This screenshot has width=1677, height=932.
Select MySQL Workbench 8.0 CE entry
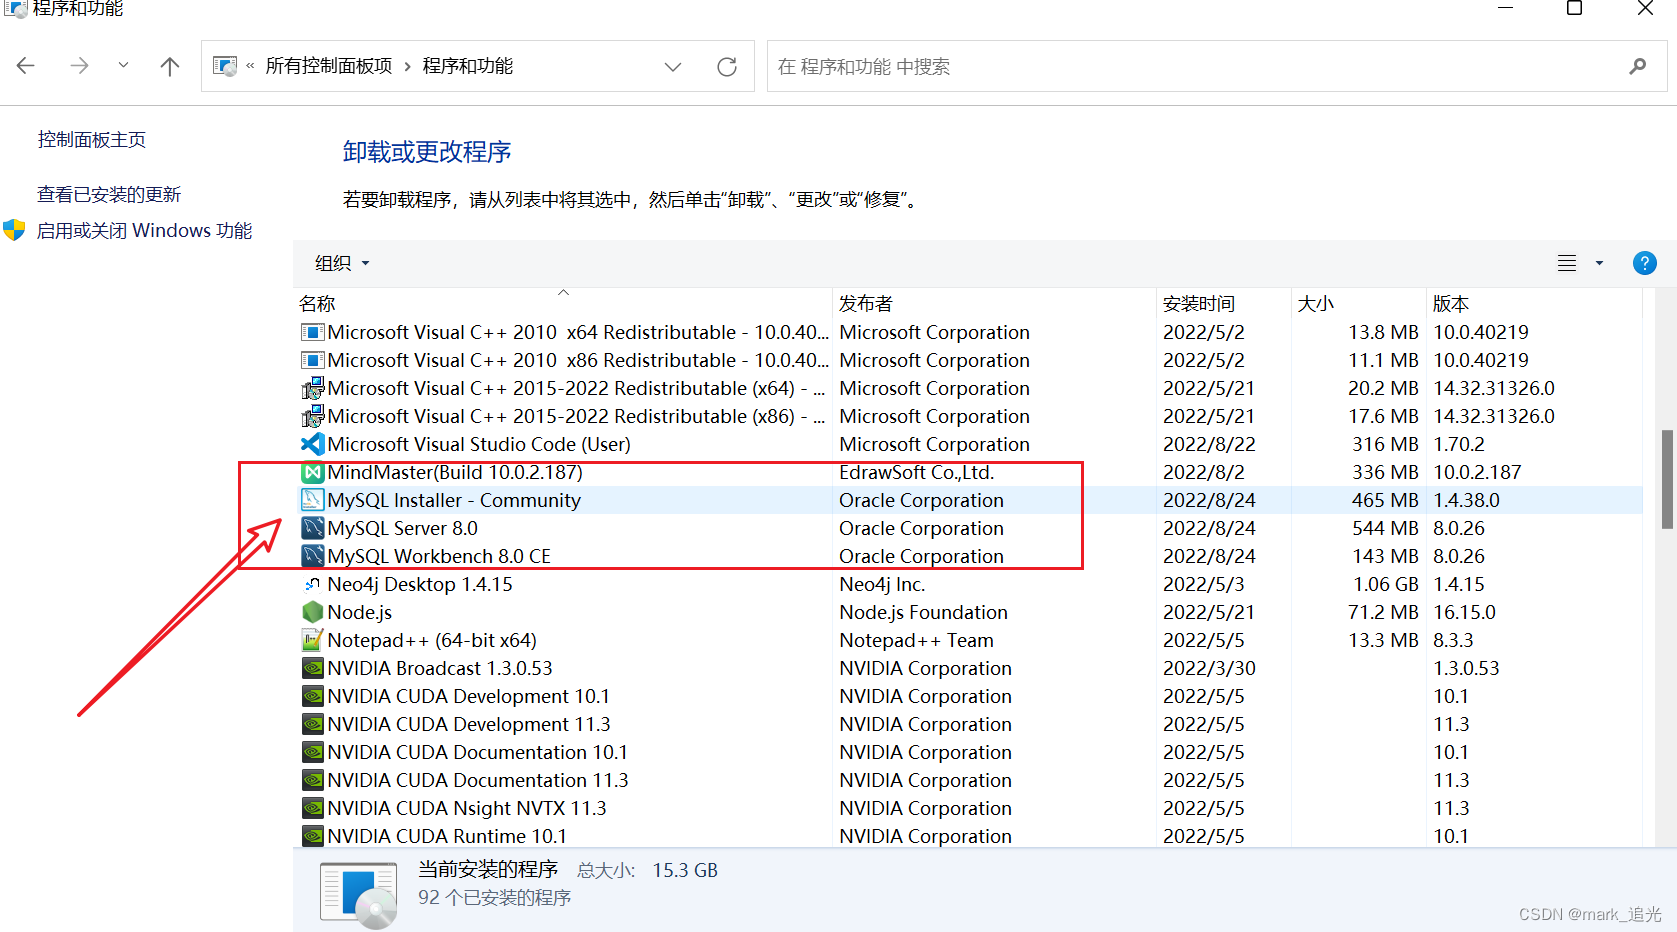(x=439, y=556)
